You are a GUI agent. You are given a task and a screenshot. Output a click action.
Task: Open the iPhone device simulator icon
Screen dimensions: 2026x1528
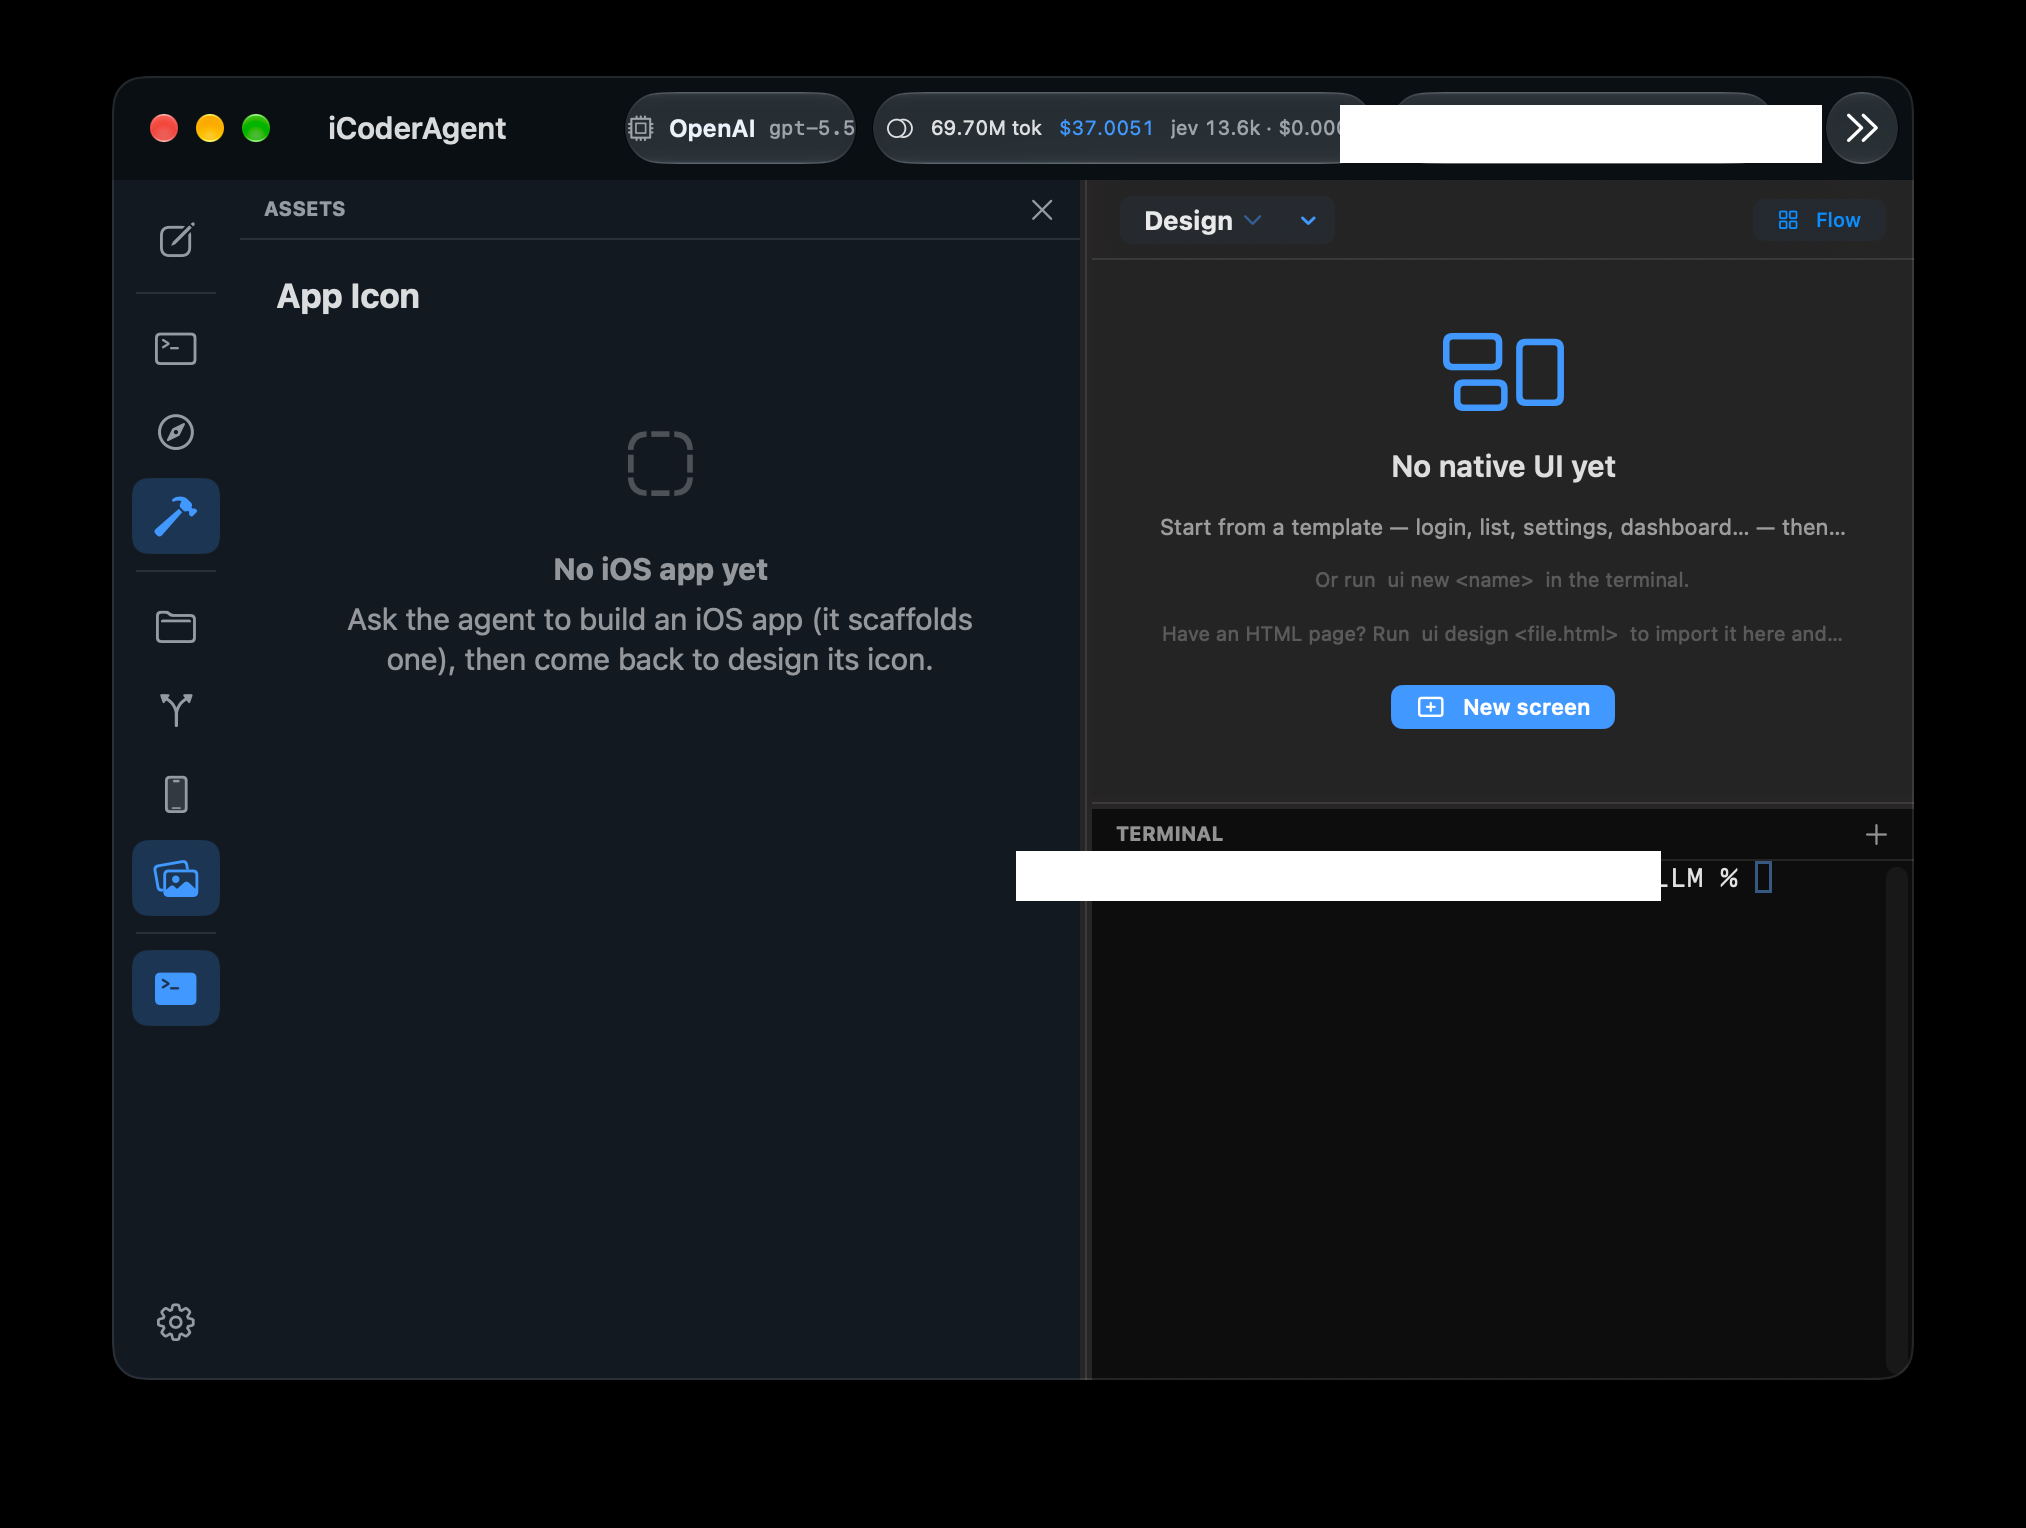click(x=176, y=794)
